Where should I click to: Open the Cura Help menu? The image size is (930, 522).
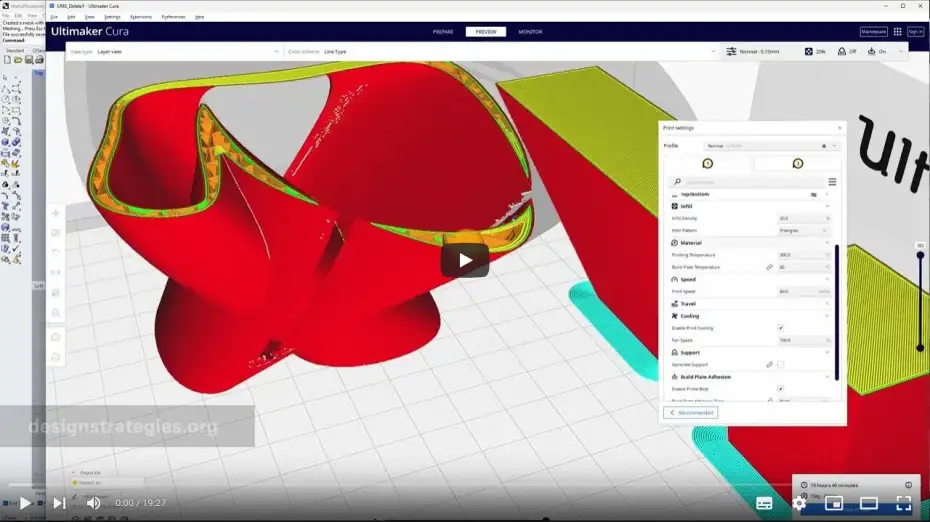[x=199, y=17]
